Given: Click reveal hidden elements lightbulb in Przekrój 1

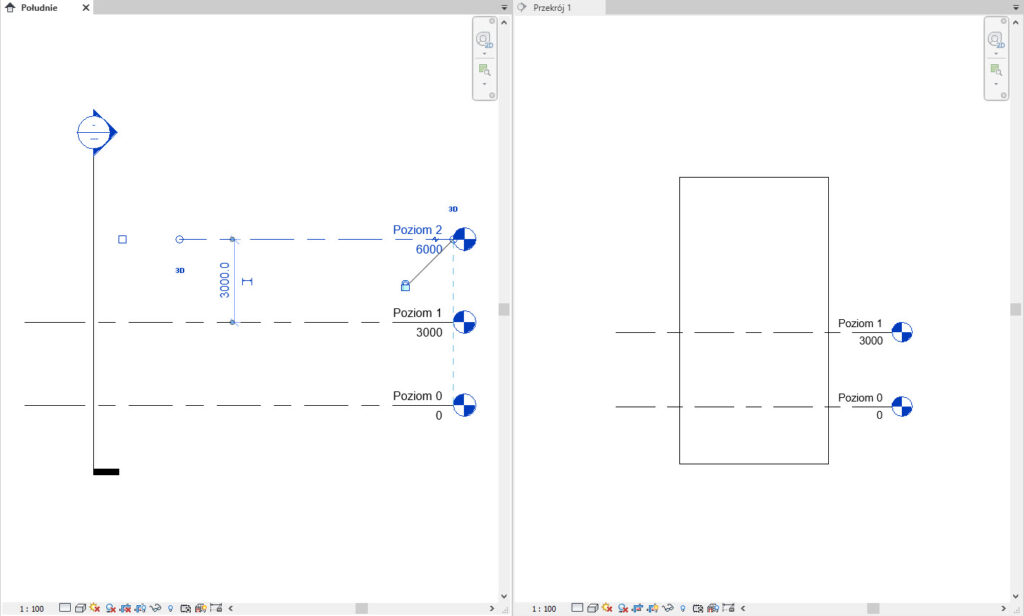Looking at the screenshot, I should [x=682, y=608].
